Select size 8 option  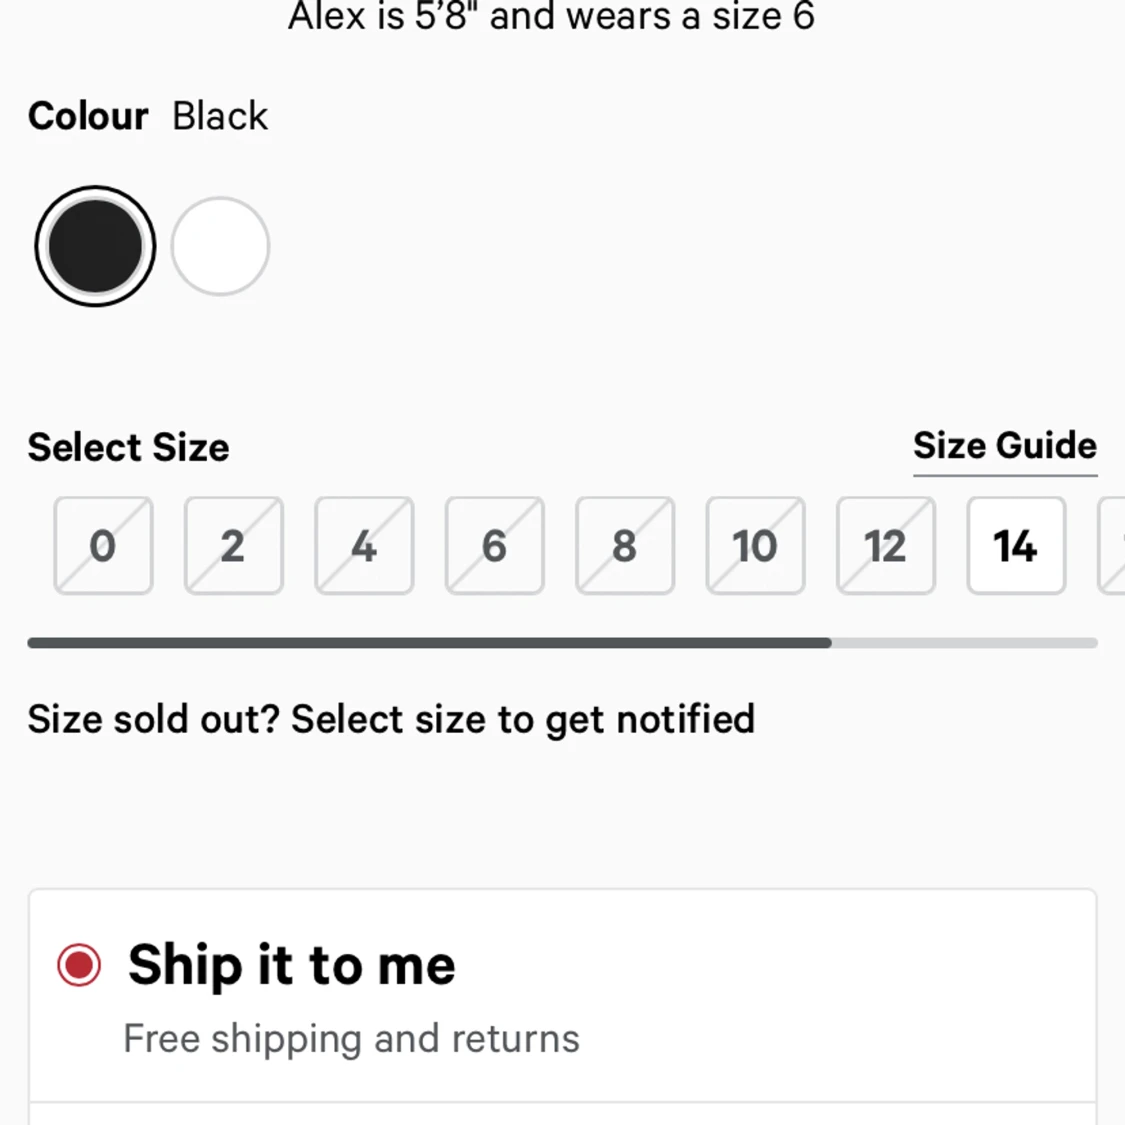pyautogui.click(x=625, y=546)
